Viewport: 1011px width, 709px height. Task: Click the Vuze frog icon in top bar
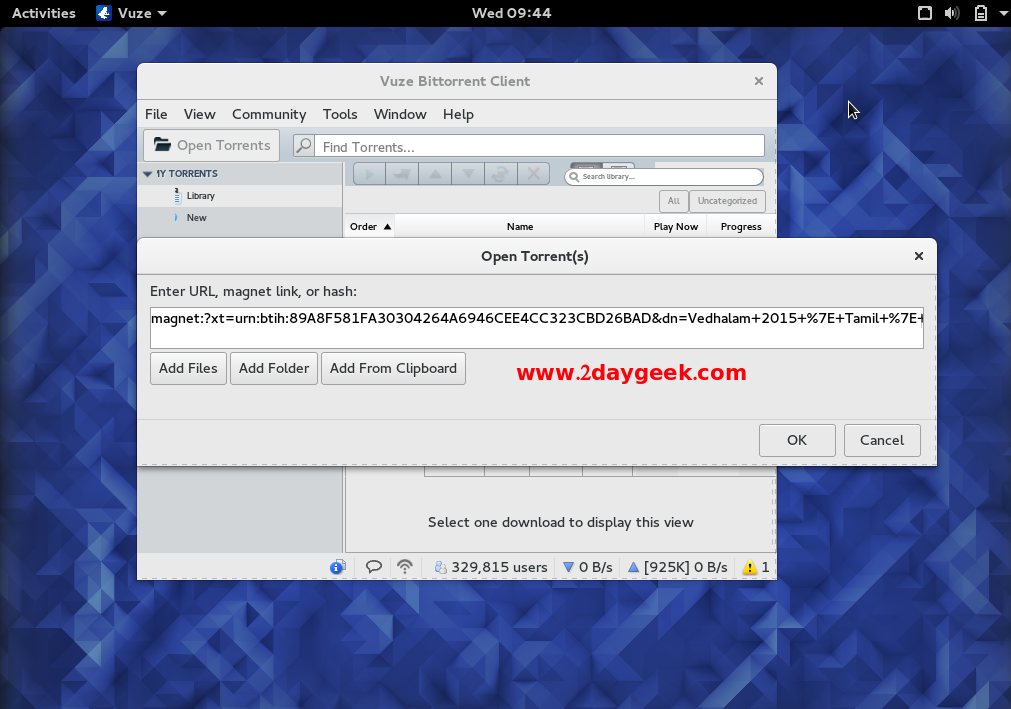click(x=104, y=13)
